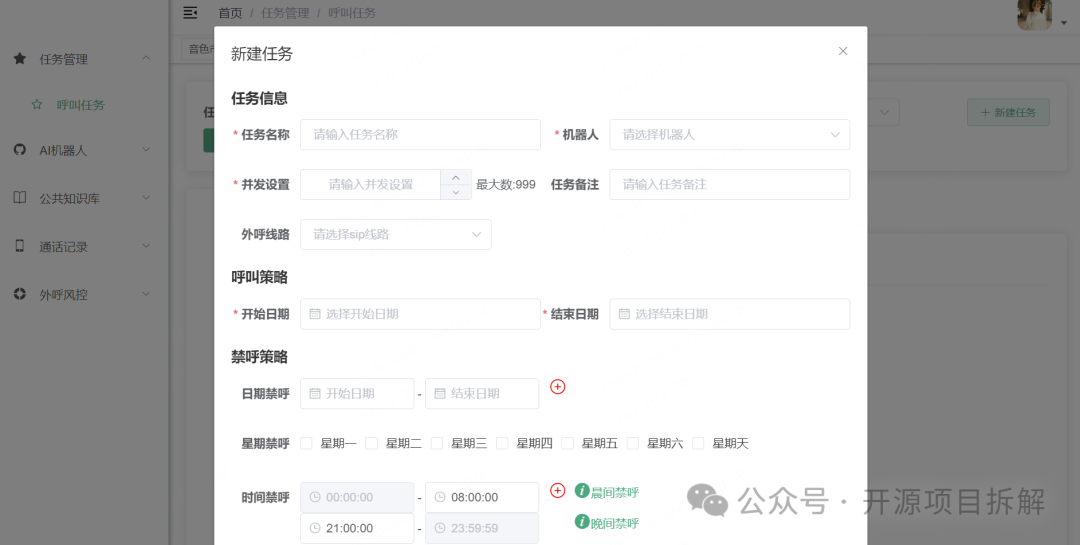Click the 最大数:999 text
The height and width of the screenshot is (545, 1080).
tap(506, 184)
